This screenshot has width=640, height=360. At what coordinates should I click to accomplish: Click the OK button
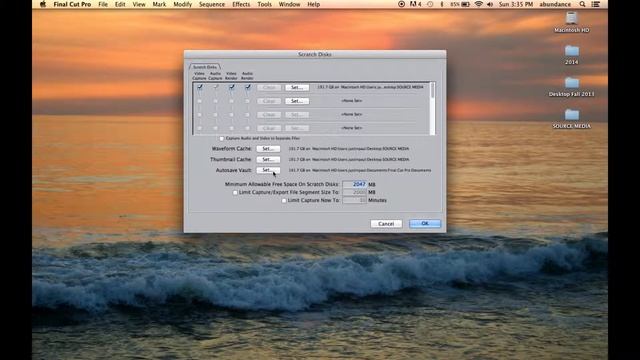425,223
